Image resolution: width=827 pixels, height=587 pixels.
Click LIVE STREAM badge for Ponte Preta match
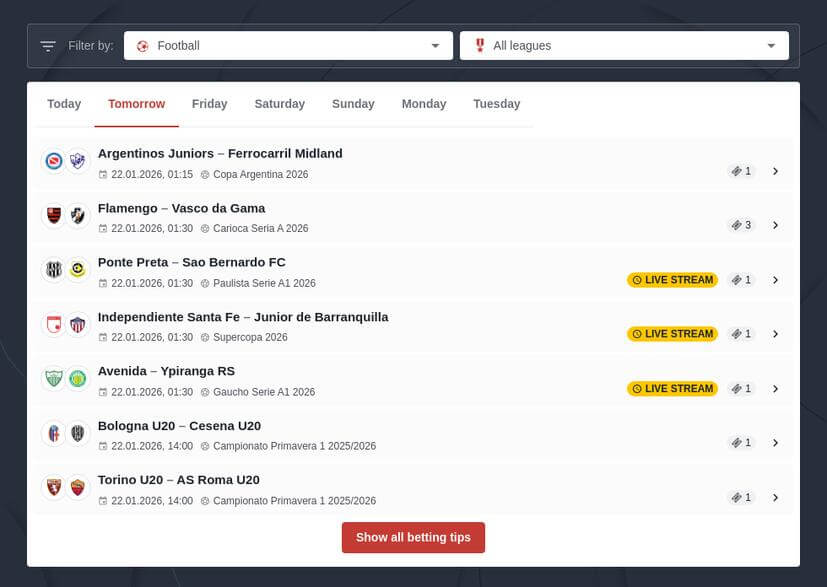tap(672, 280)
